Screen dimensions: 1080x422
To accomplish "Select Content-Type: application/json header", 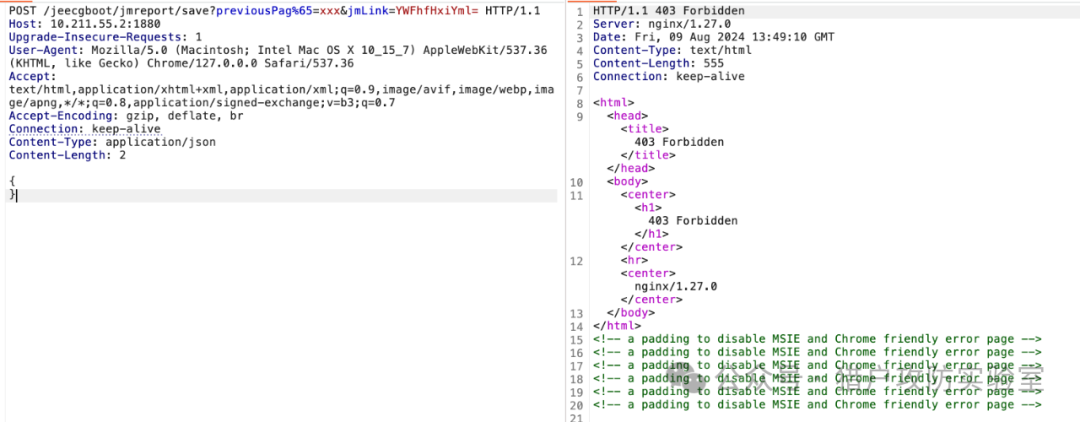I will [x=112, y=142].
